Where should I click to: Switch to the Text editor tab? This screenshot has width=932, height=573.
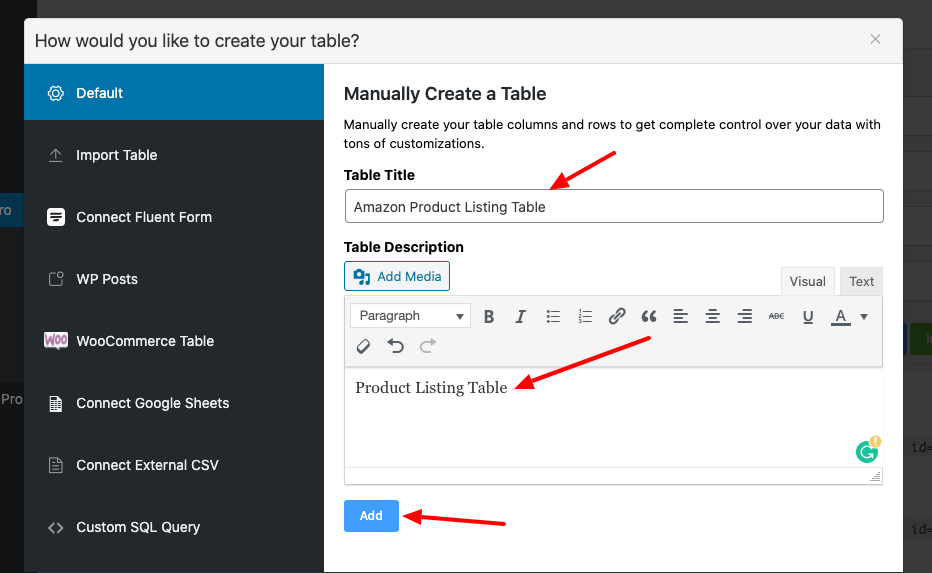click(x=861, y=282)
